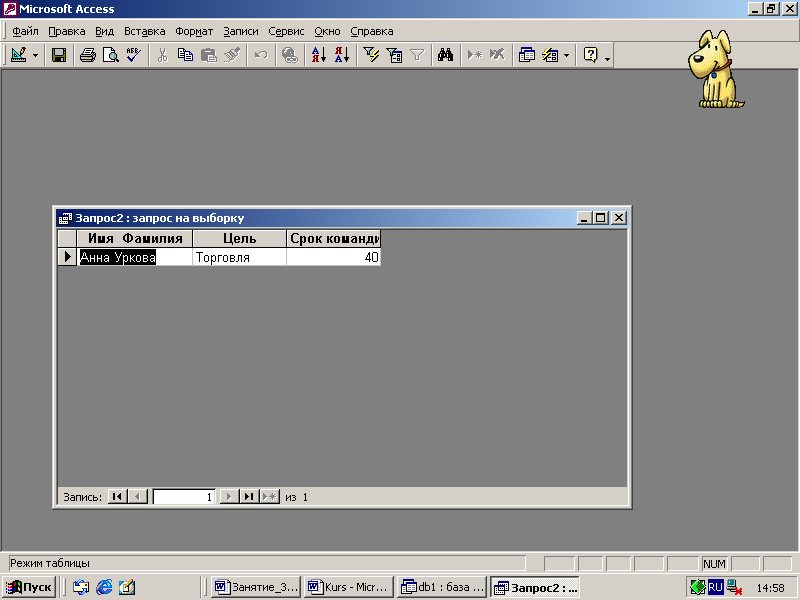The image size is (800, 600).
Task: Open the Правка menu
Action: [x=67, y=31]
